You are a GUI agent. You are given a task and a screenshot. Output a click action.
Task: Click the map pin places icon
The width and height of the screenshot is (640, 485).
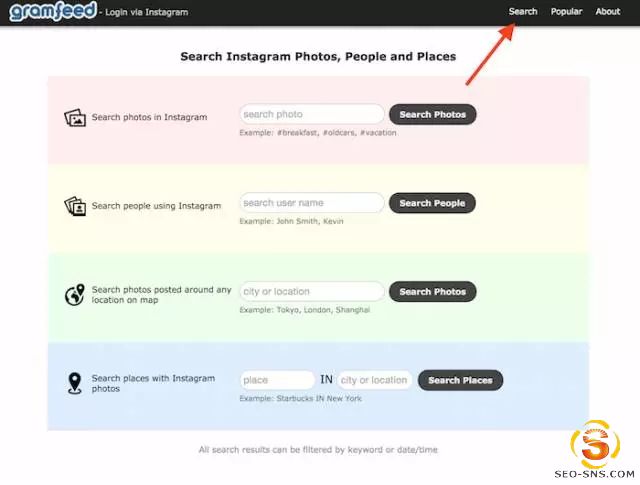point(74,383)
